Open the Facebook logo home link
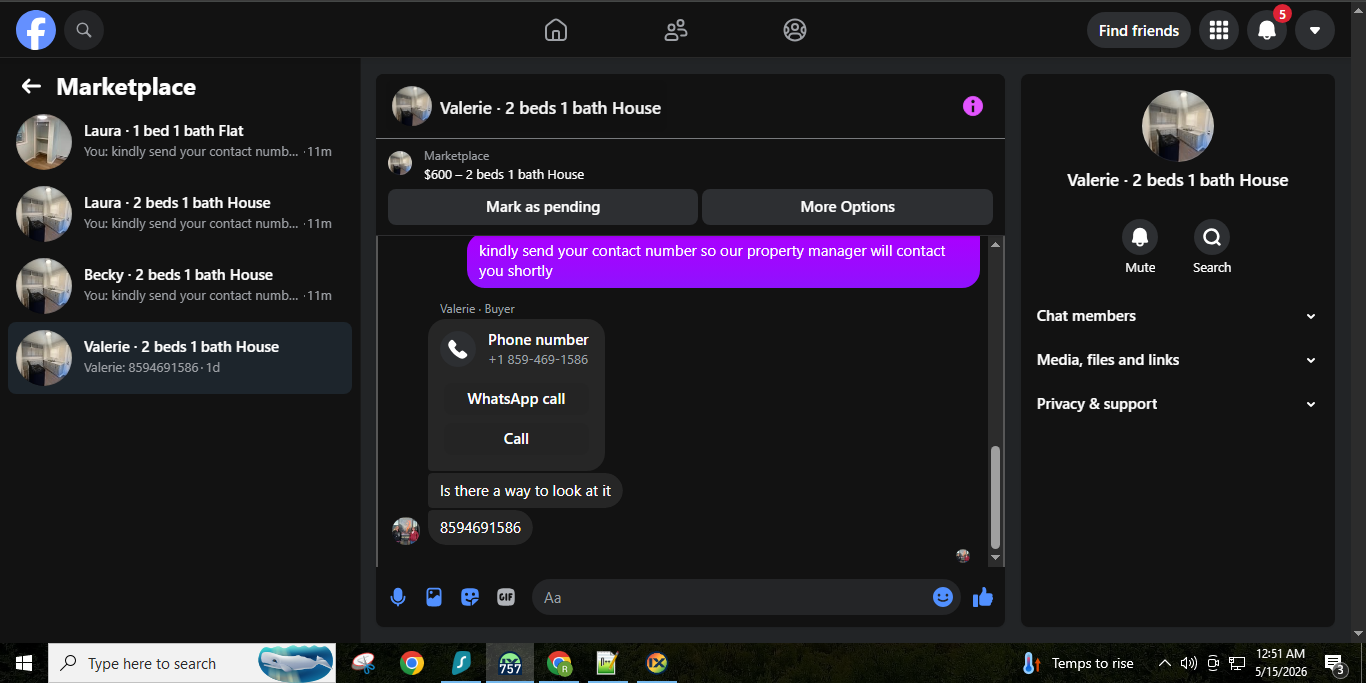The image size is (1366, 683). click(x=36, y=30)
